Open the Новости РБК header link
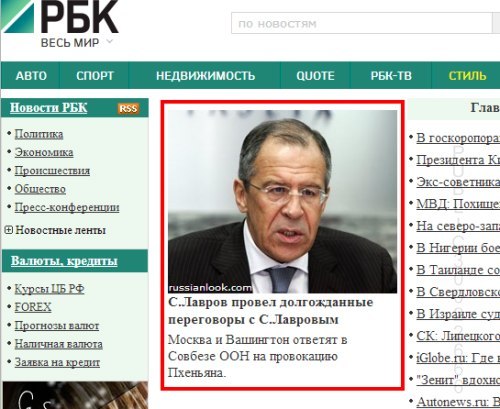Viewport: 500px width, 409px height. [x=48, y=108]
